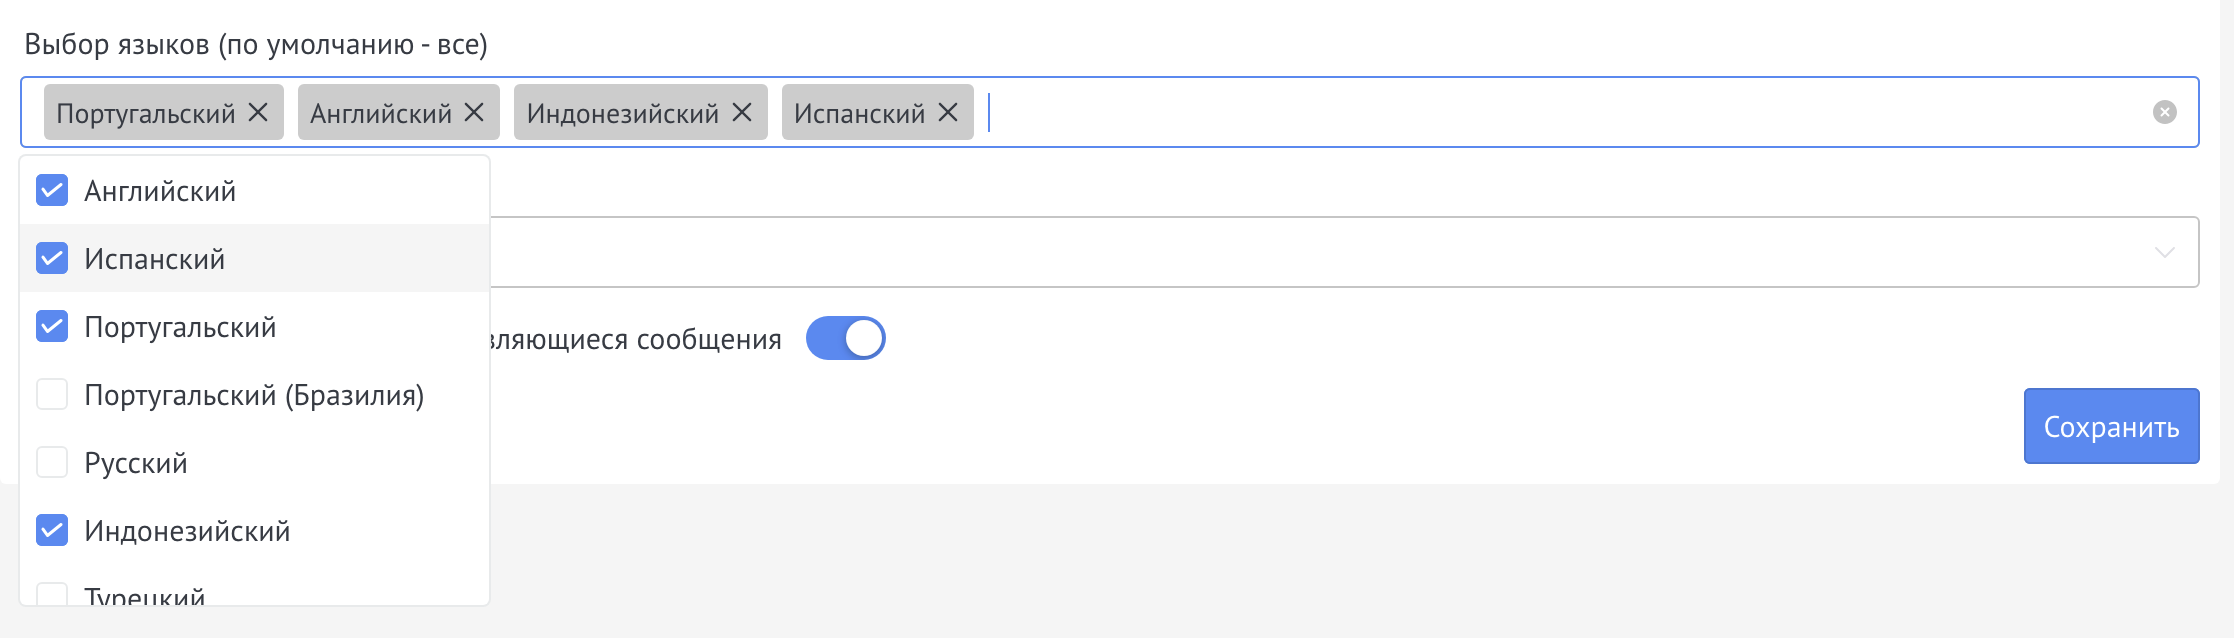Remove the Португальский language tag
This screenshot has height=638, width=2234.
pos(258,113)
